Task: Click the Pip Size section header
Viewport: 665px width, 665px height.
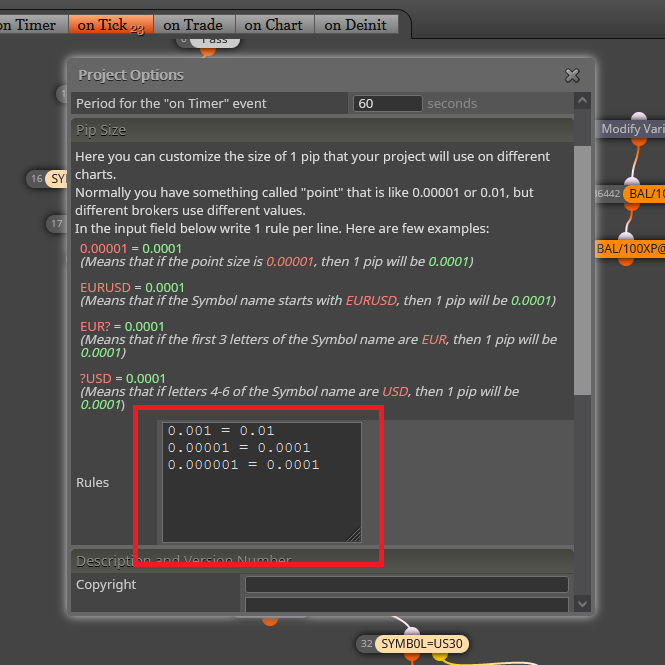Action: 322,130
